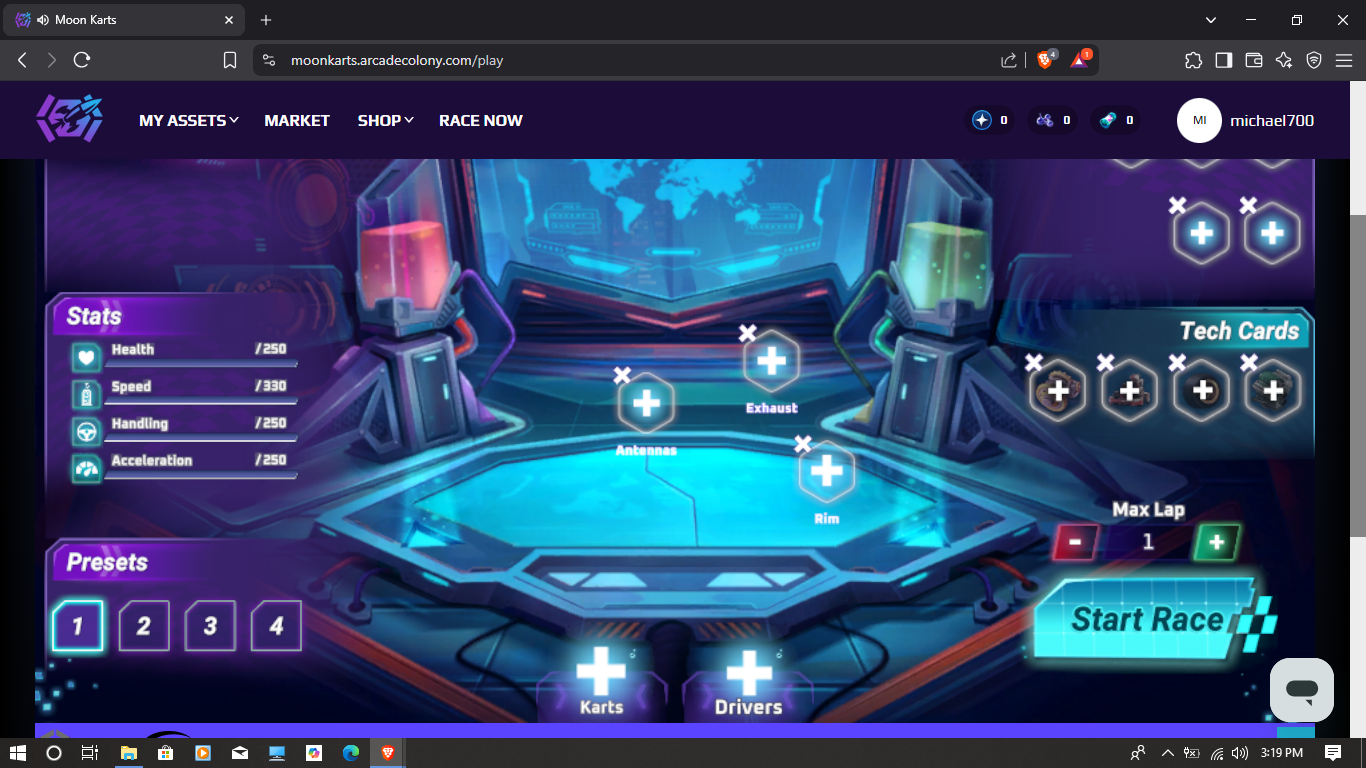
Task: Open Microsoft Edge from the taskbar
Action: pyautogui.click(x=350, y=753)
